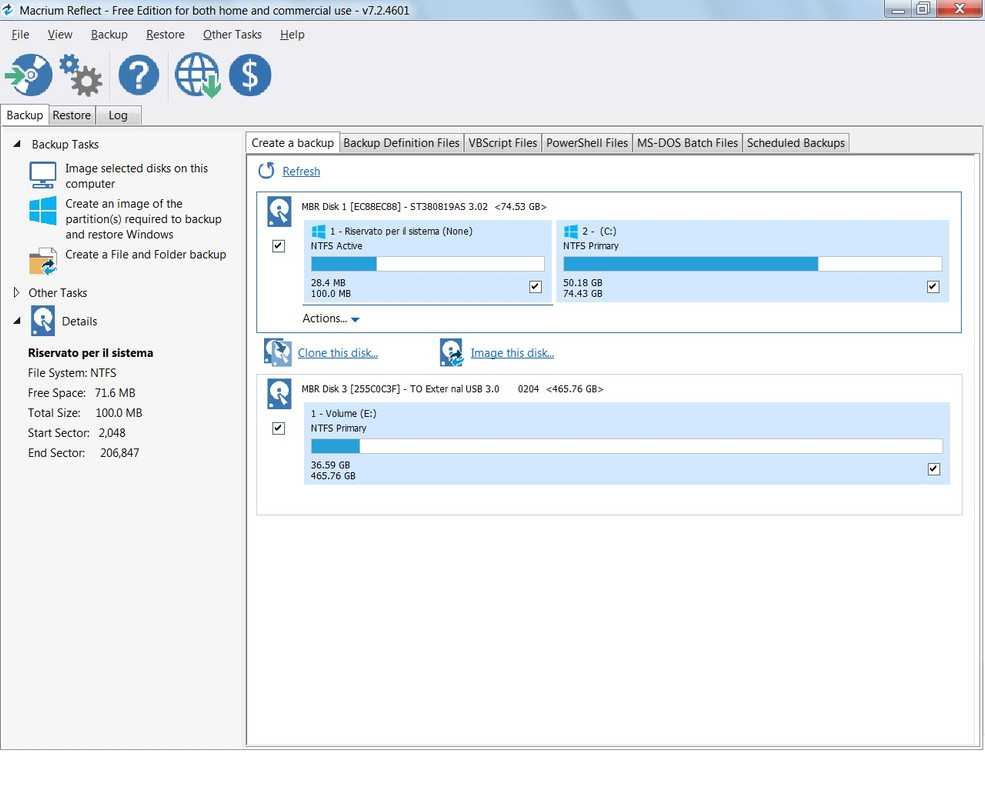Open the PowerShell Files tab

point(587,143)
